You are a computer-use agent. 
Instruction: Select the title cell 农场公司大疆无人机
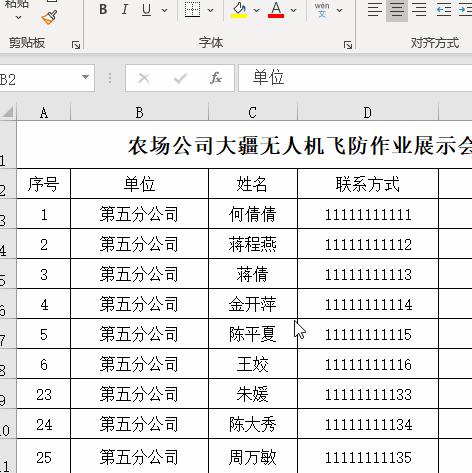[244, 145]
